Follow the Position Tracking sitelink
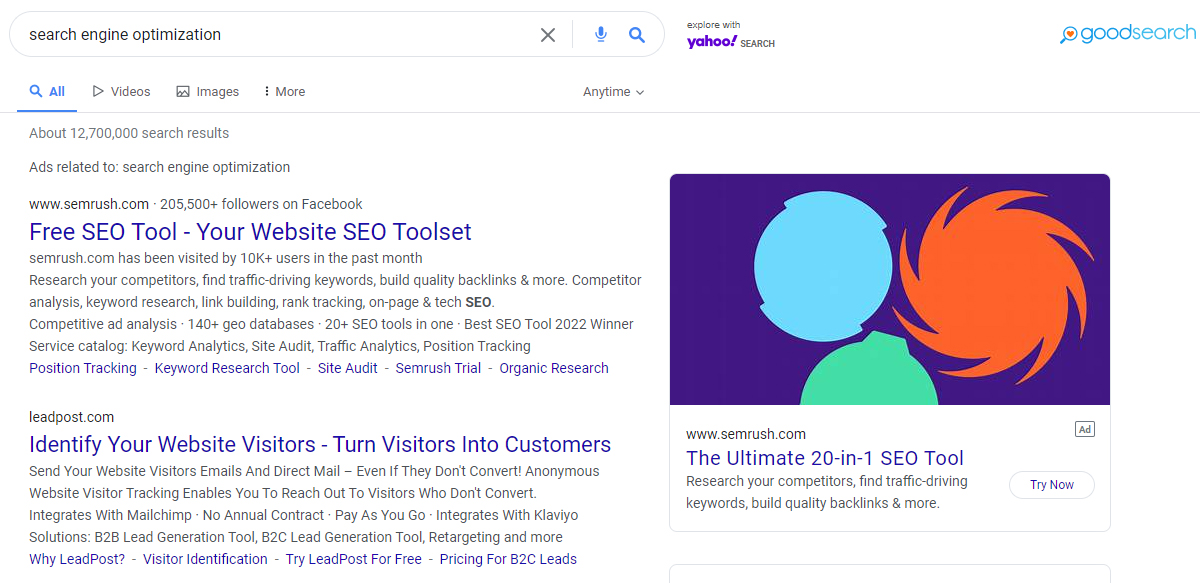This screenshot has width=1200, height=583. coord(83,368)
